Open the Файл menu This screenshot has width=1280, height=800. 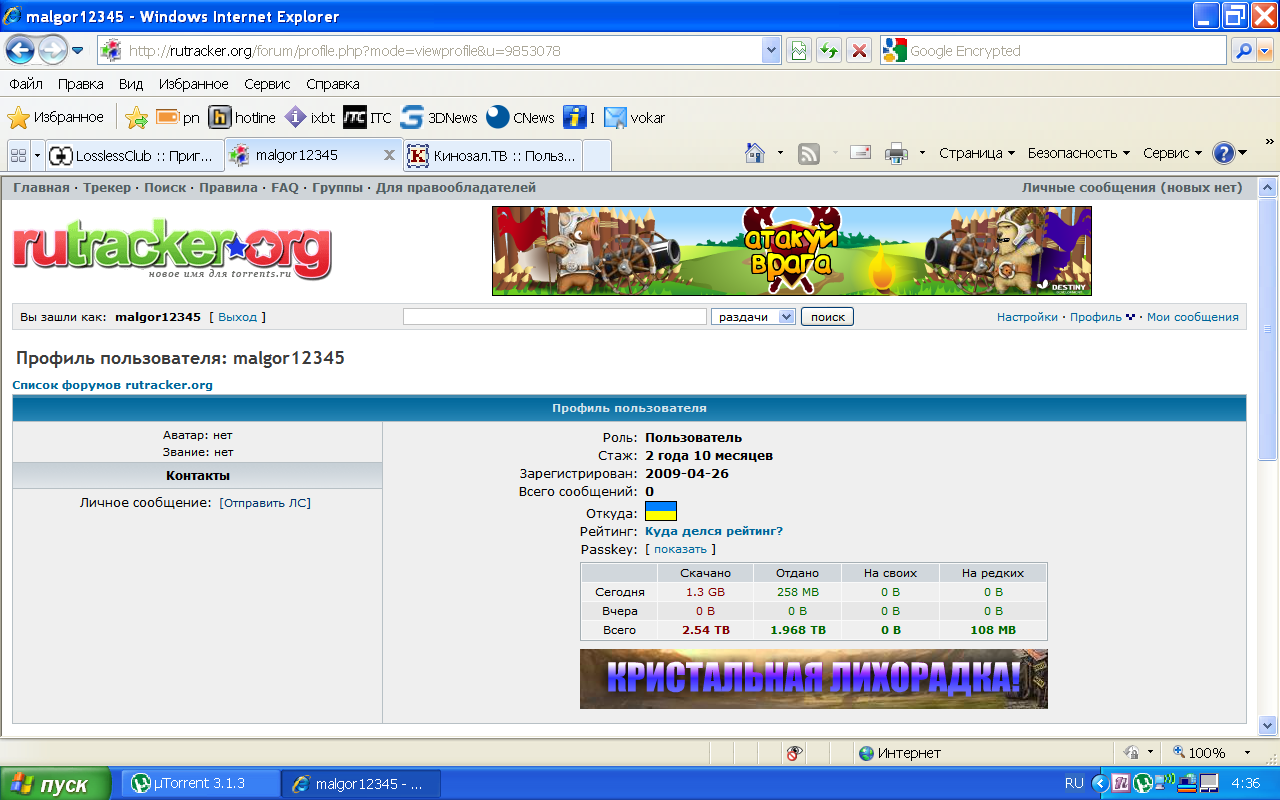click(x=26, y=84)
